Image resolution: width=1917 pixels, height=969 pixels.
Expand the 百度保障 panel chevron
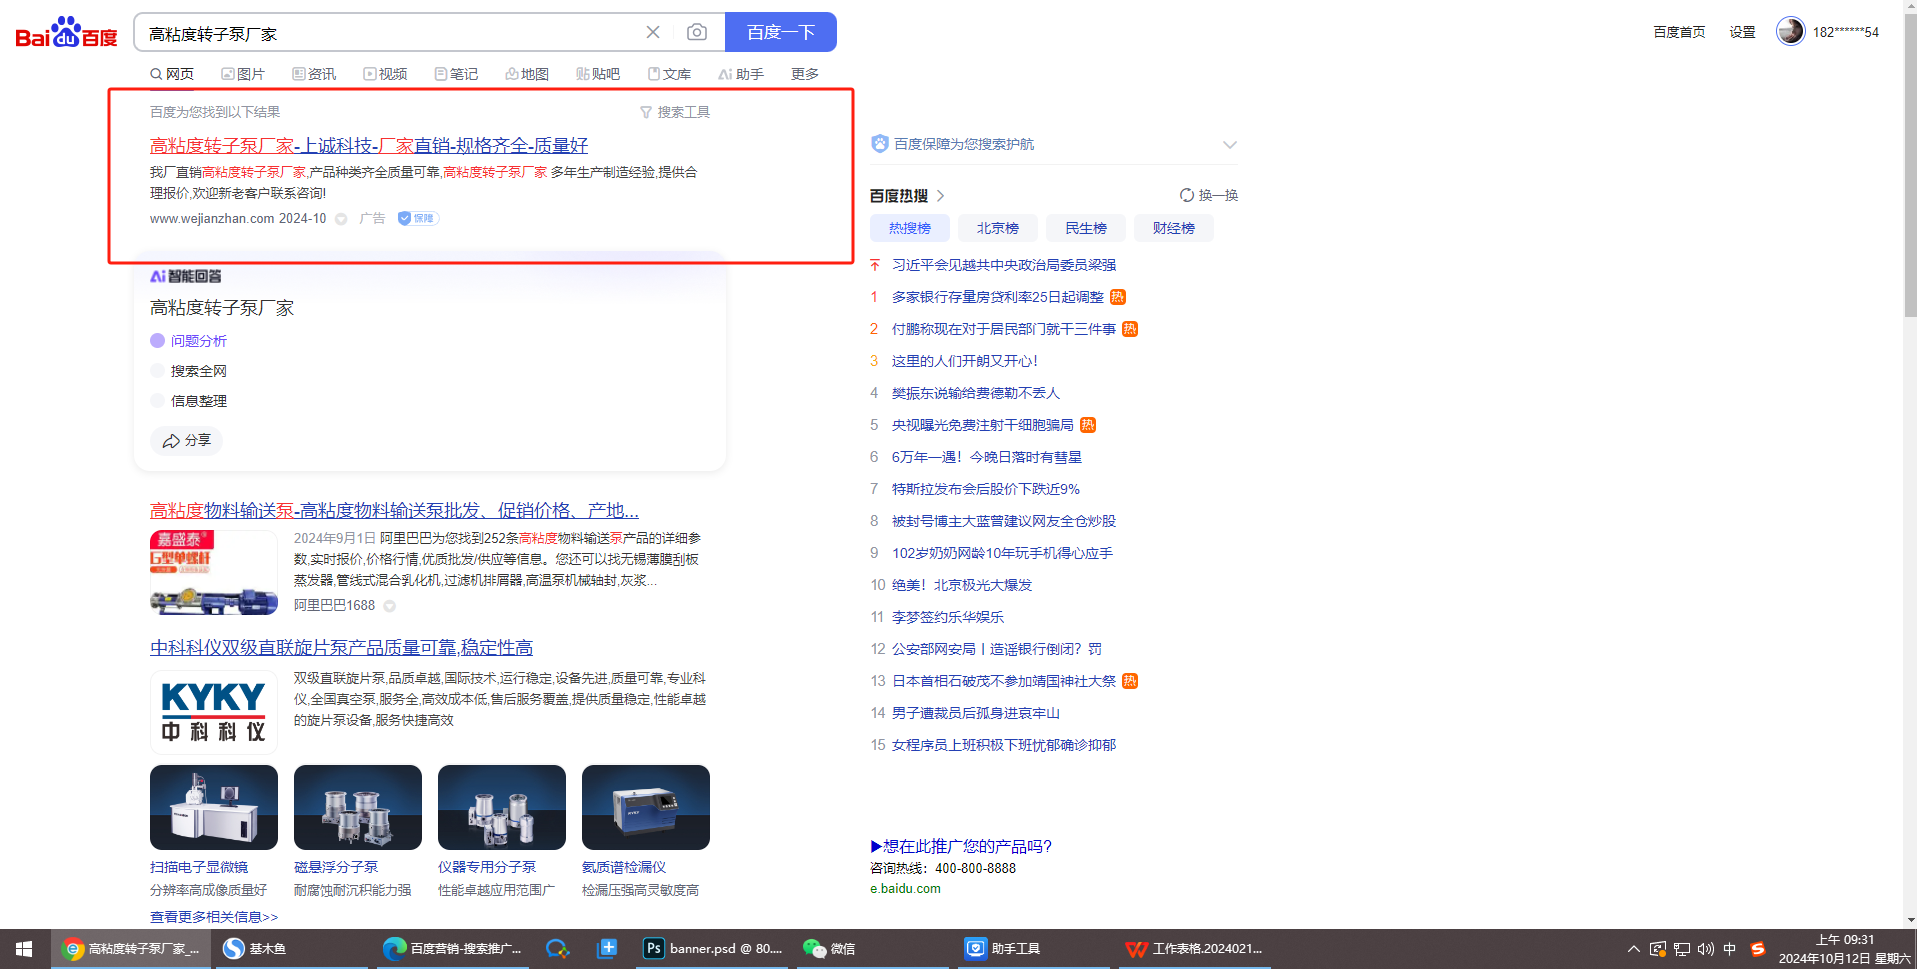(x=1229, y=145)
